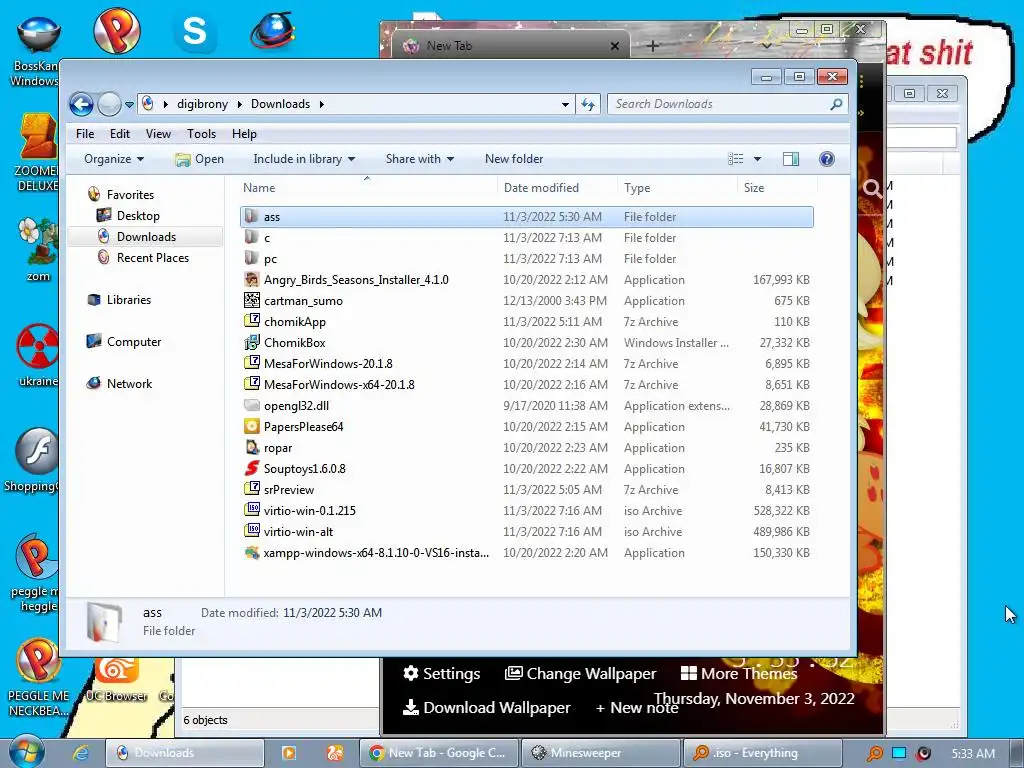
Task: Select Network in the navigation pane
Action: [129, 384]
